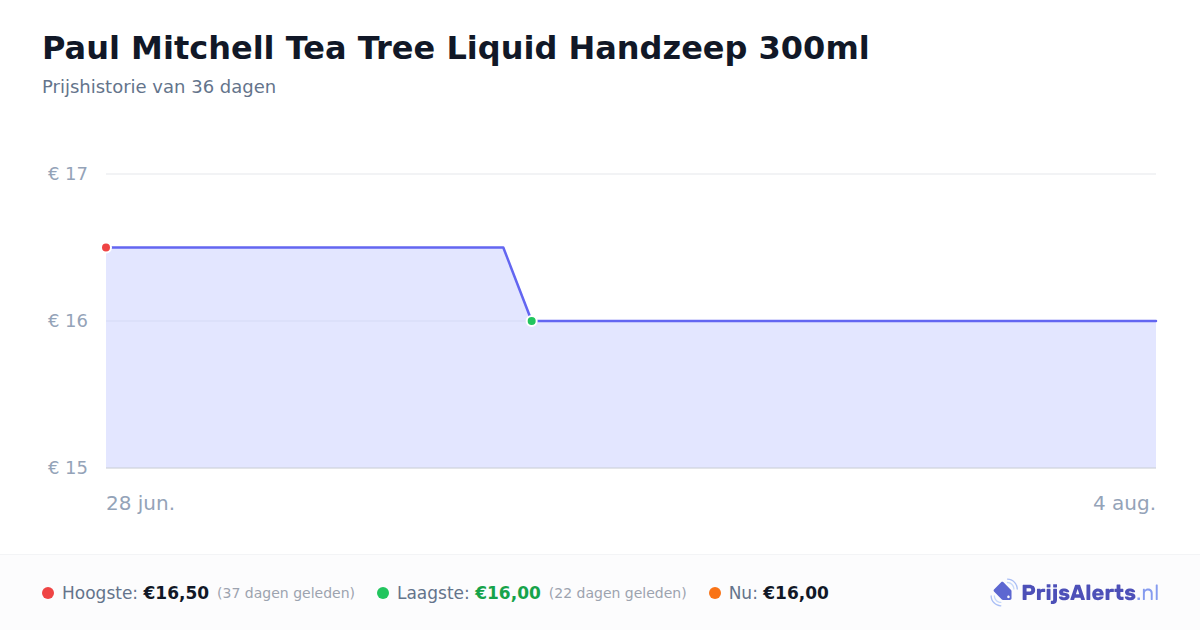This screenshot has width=1200, height=630.
Task: Click the € 16 axis label
Action: (68, 321)
